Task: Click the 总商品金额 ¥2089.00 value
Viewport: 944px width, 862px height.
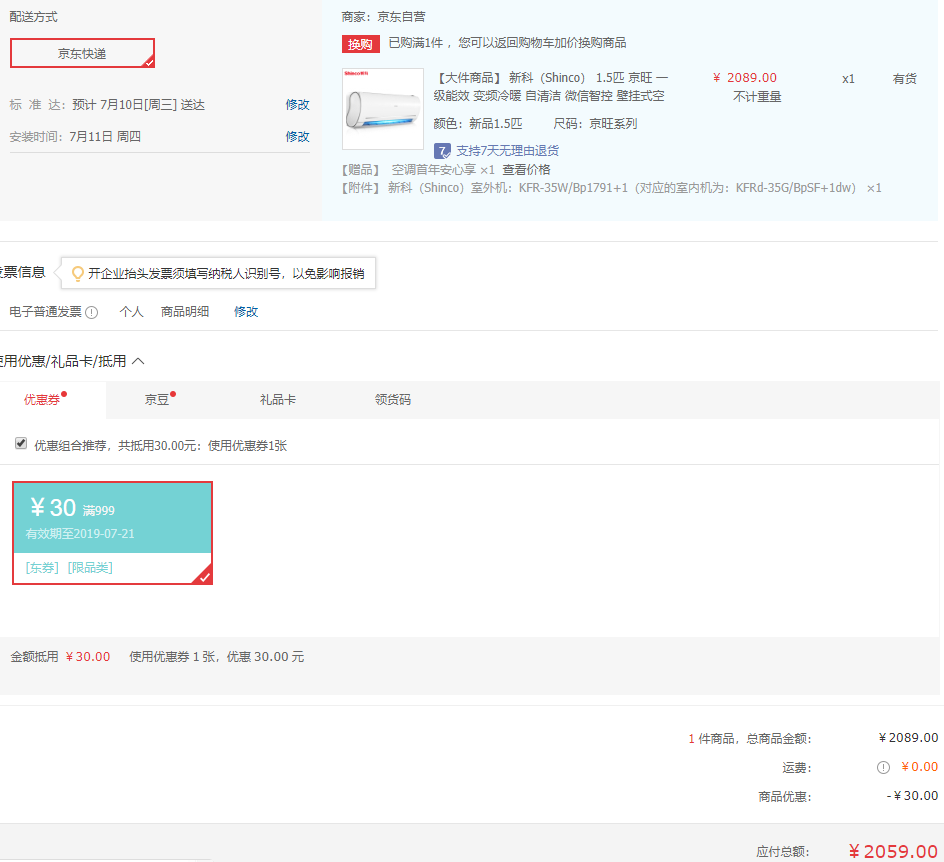Action: (x=908, y=737)
